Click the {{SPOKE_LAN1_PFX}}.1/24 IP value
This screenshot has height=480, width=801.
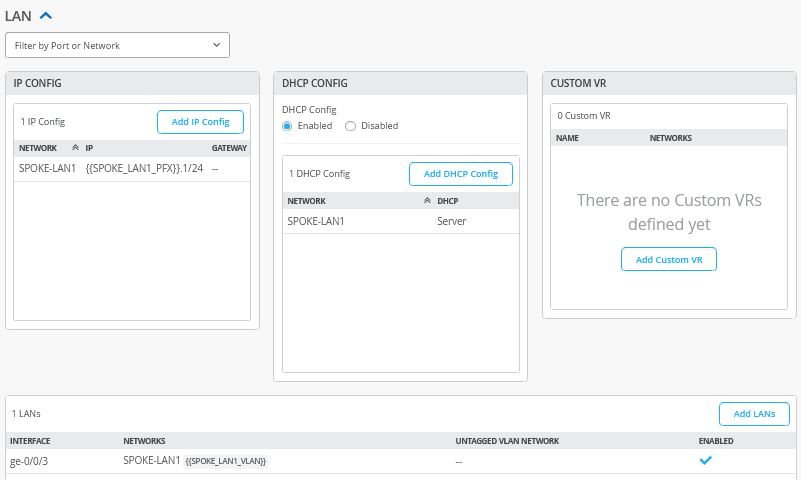(x=144, y=169)
